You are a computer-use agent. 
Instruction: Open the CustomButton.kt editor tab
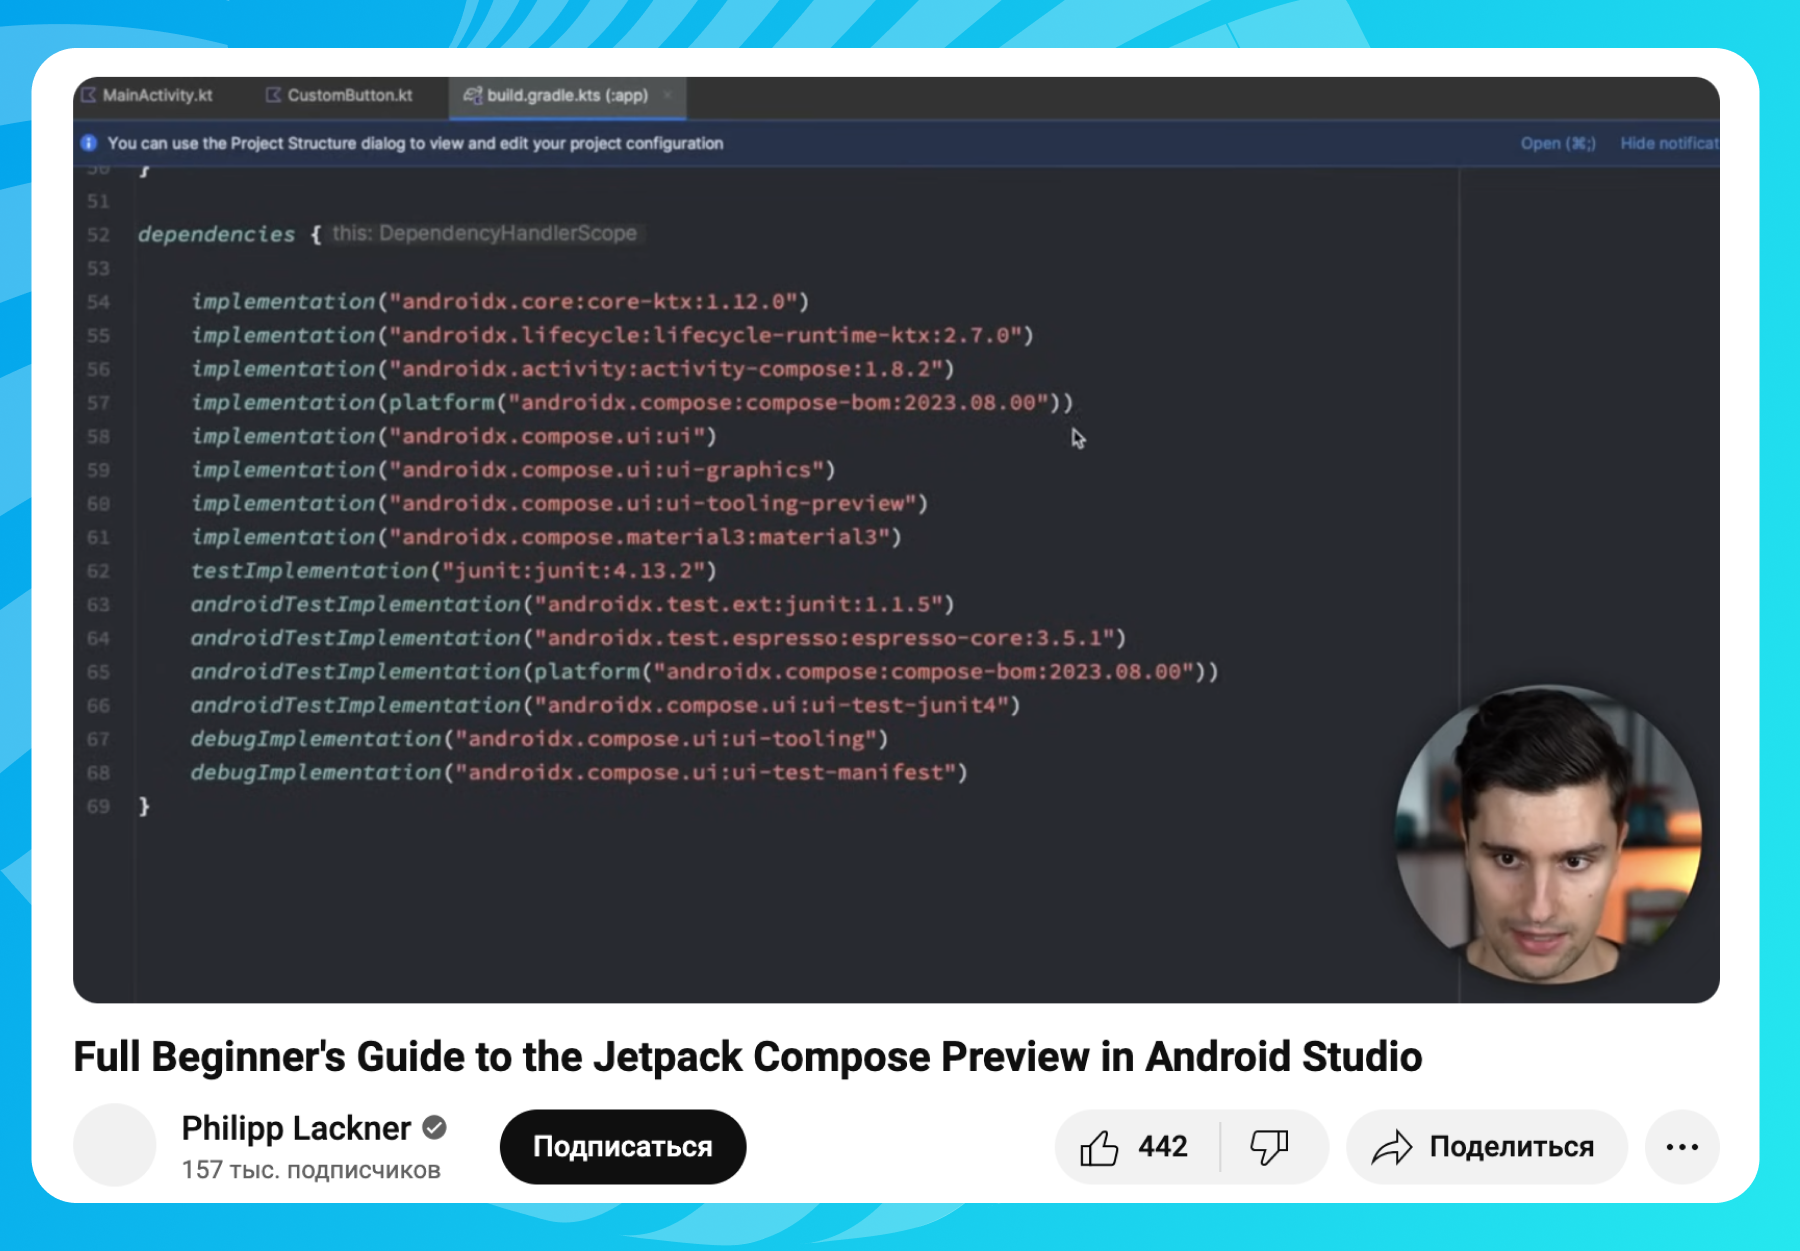(340, 95)
